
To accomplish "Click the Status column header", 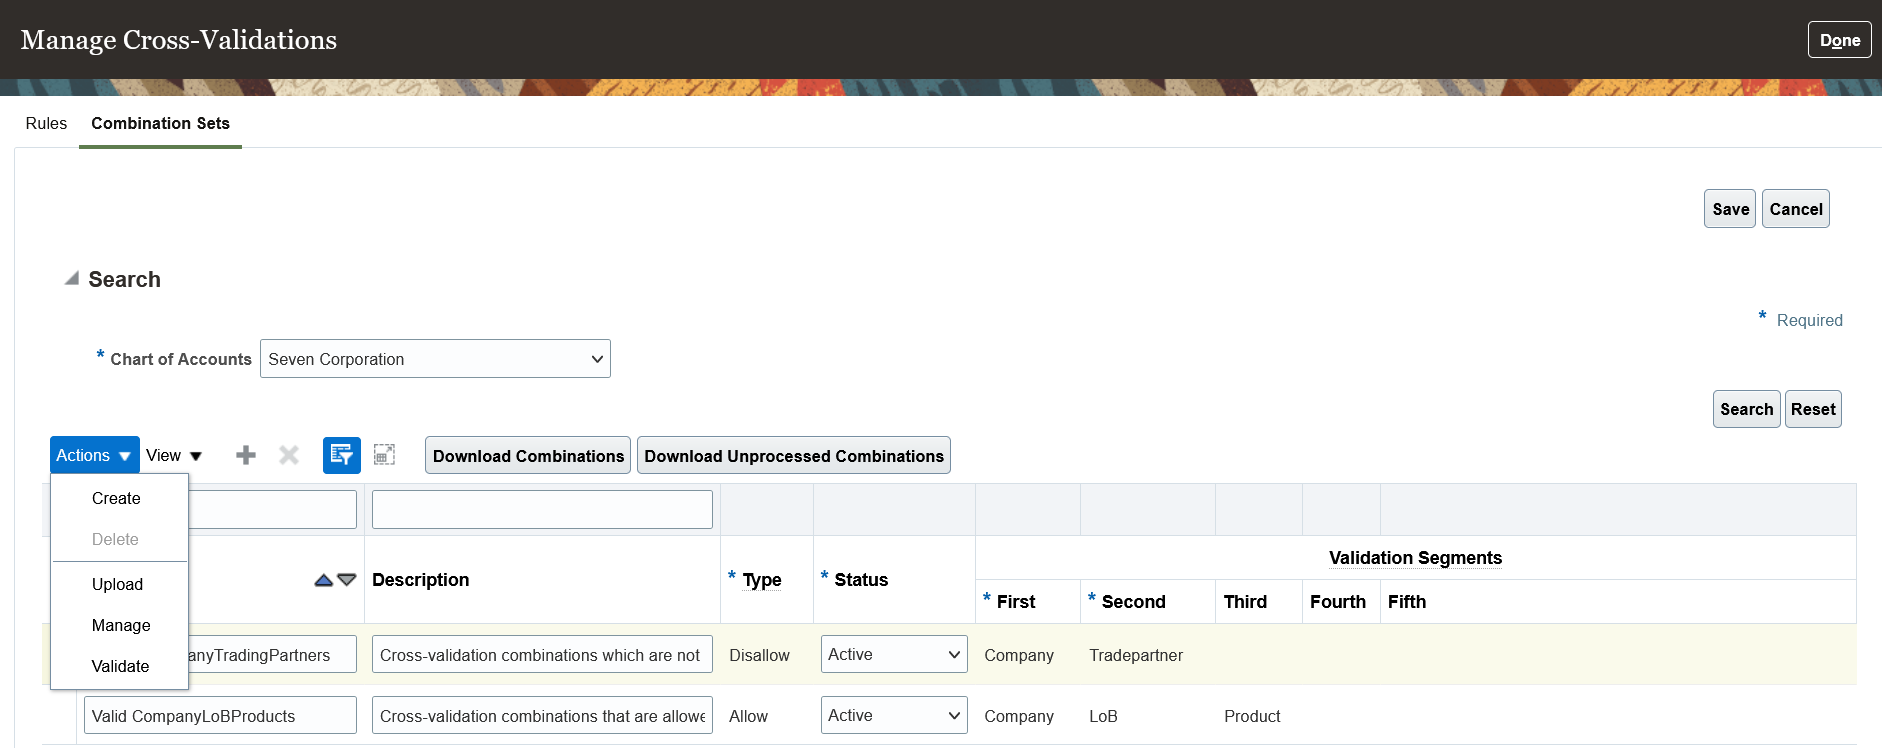I will click(x=861, y=580).
